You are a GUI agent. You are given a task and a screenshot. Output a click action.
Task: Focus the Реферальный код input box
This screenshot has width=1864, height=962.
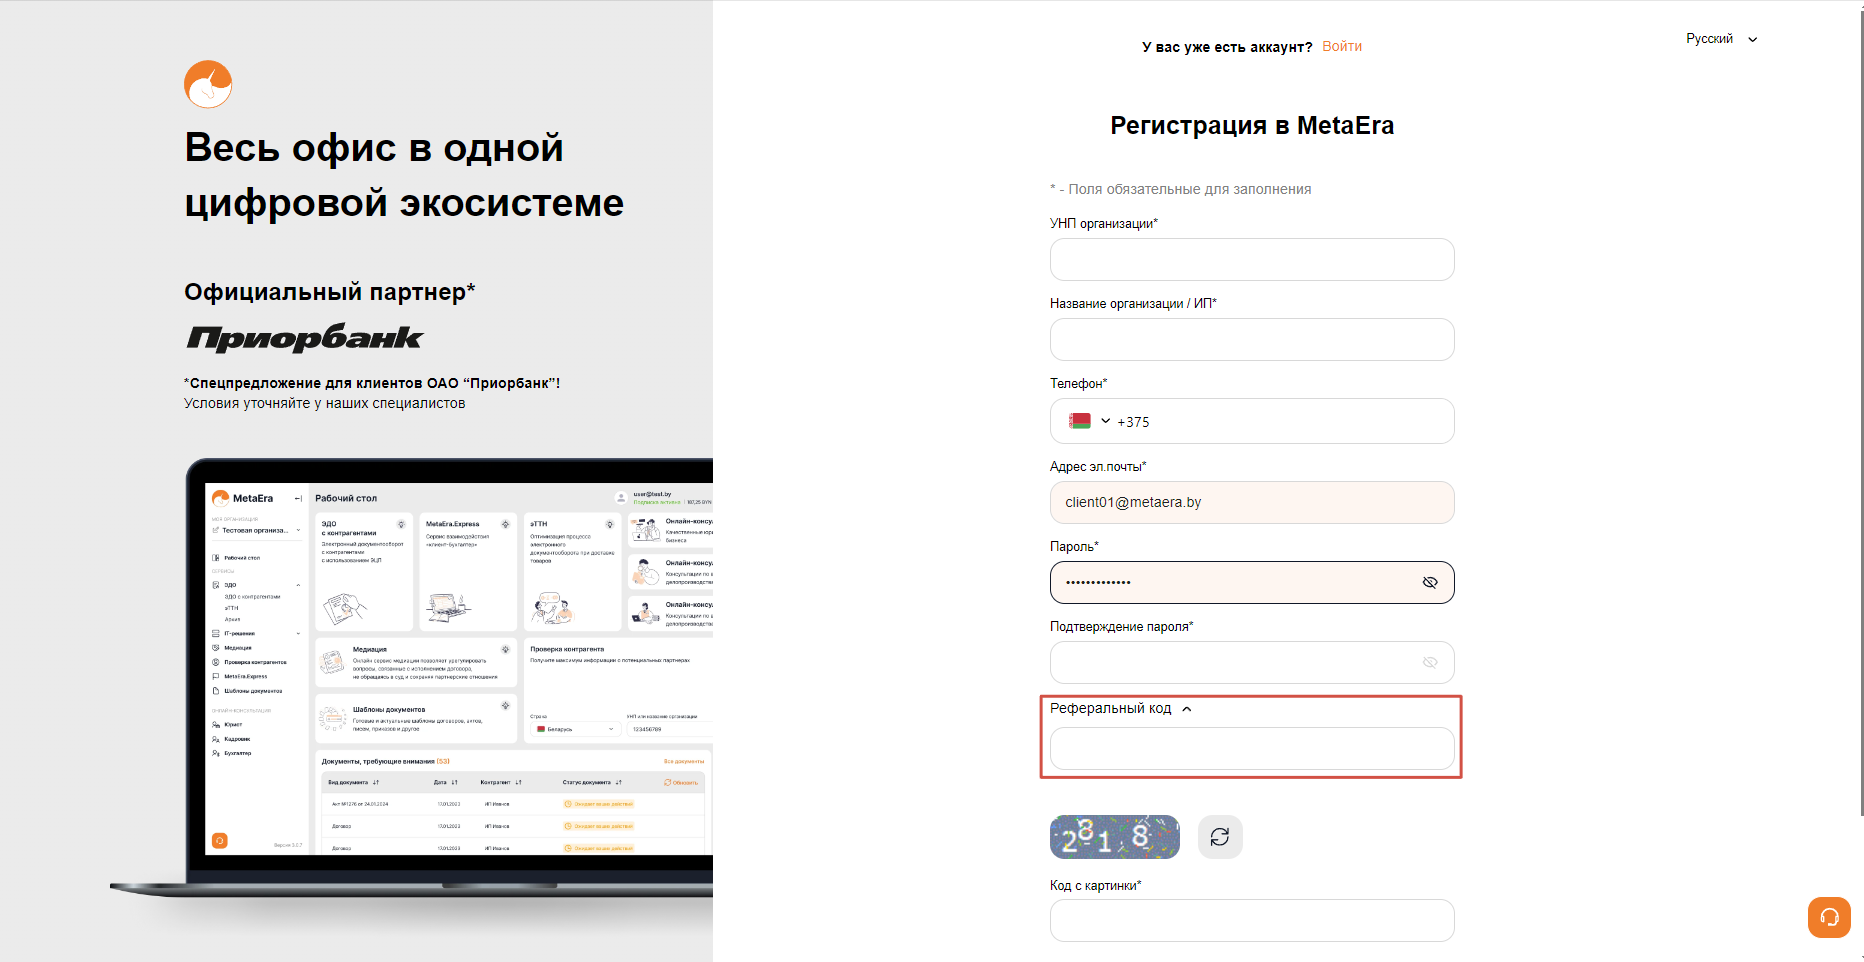pyautogui.click(x=1252, y=748)
